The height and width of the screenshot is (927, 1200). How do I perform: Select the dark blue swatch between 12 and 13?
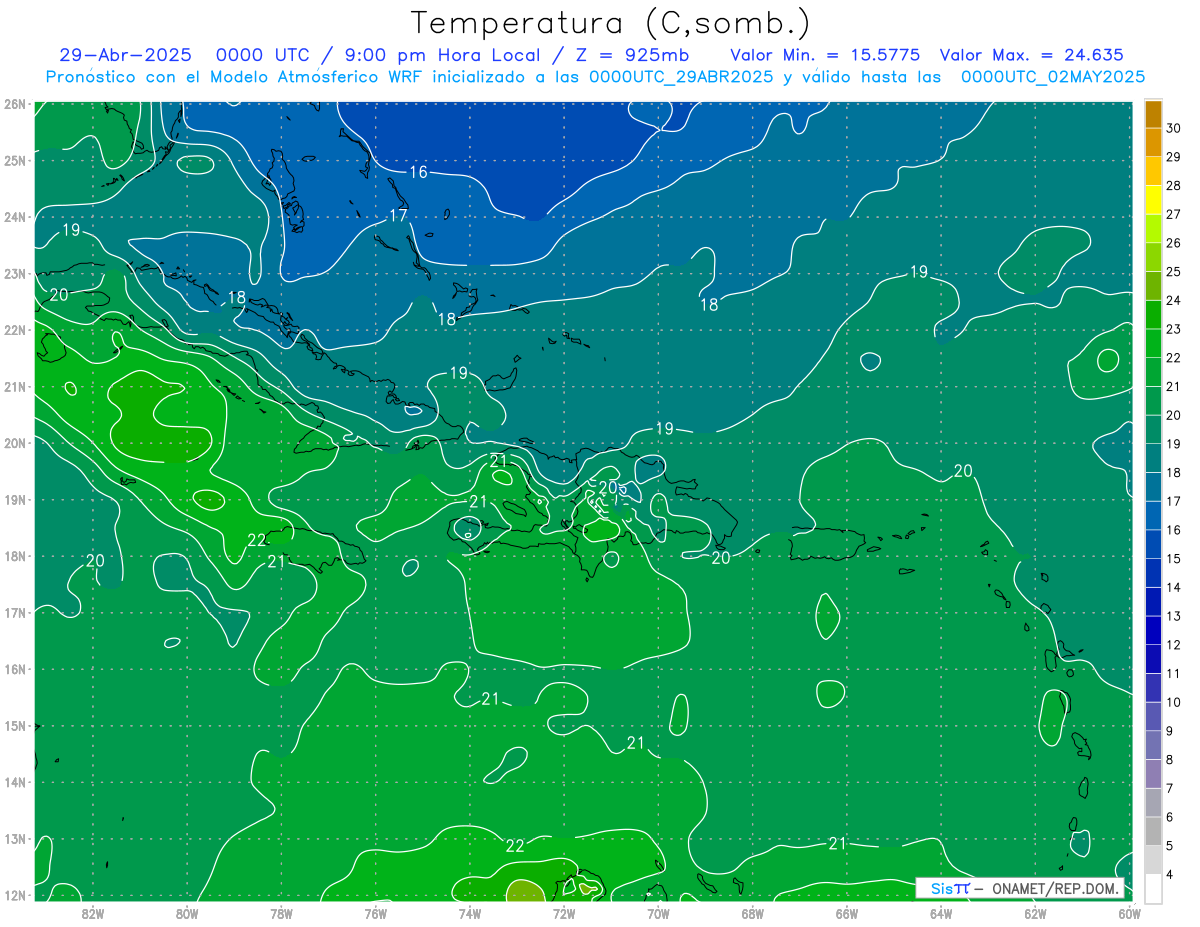[x=1153, y=631]
